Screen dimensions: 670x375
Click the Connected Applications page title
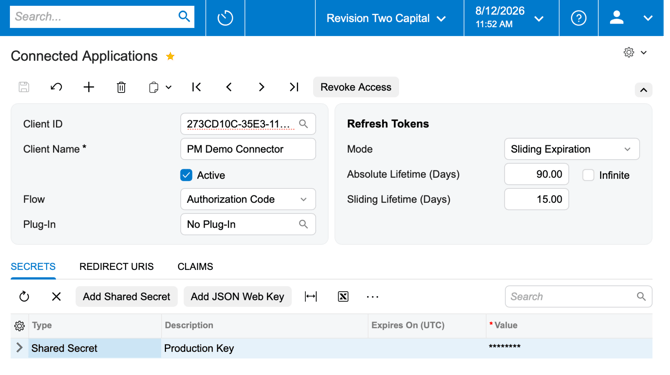tap(84, 56)
